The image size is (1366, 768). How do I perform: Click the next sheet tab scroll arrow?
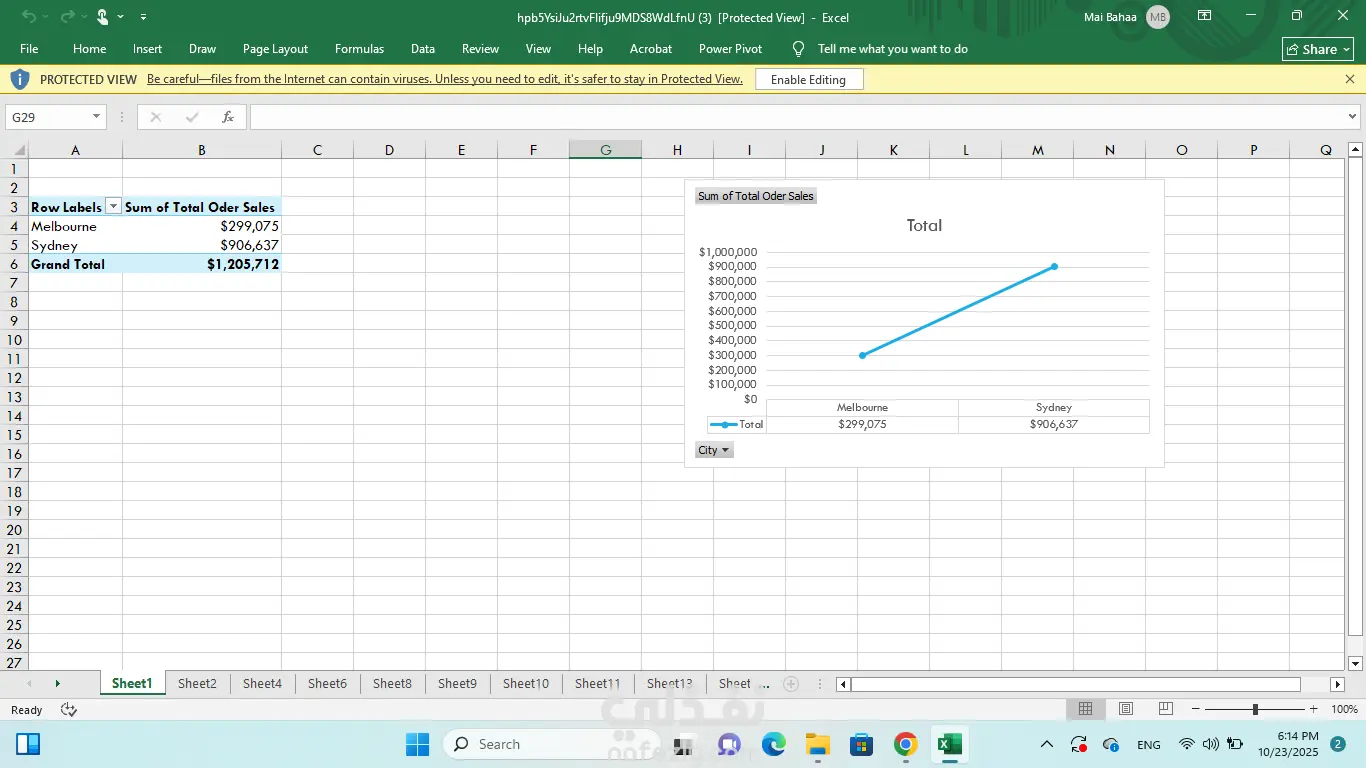57,684
